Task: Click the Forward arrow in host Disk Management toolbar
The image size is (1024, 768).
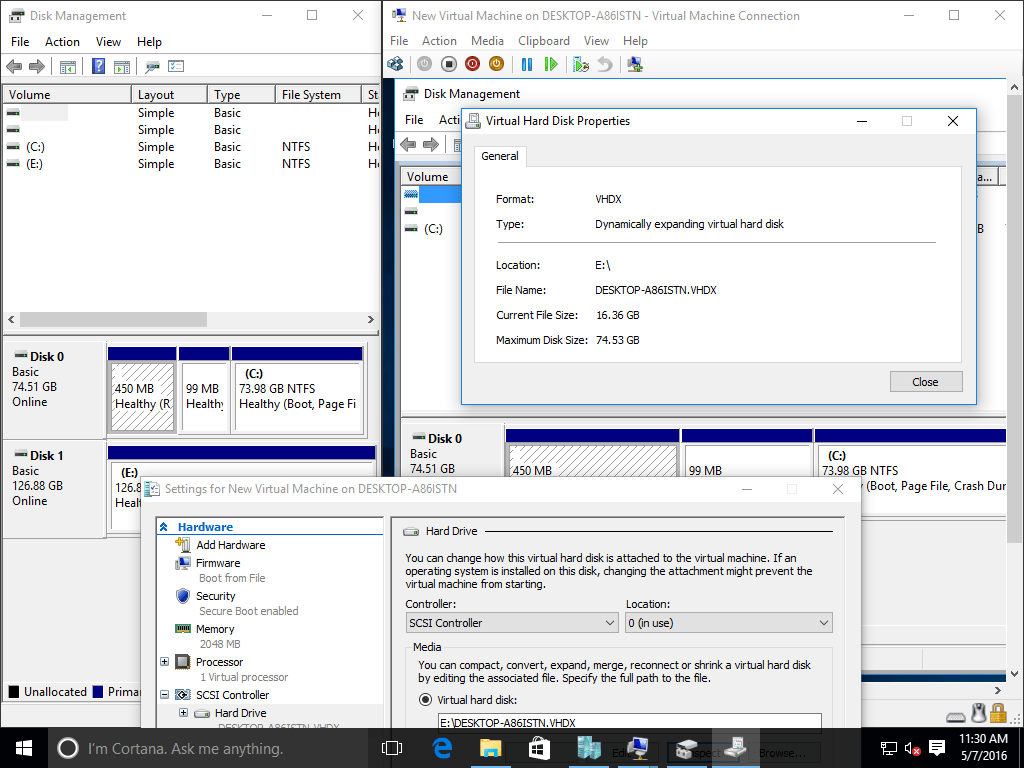Action: (37, 66)
